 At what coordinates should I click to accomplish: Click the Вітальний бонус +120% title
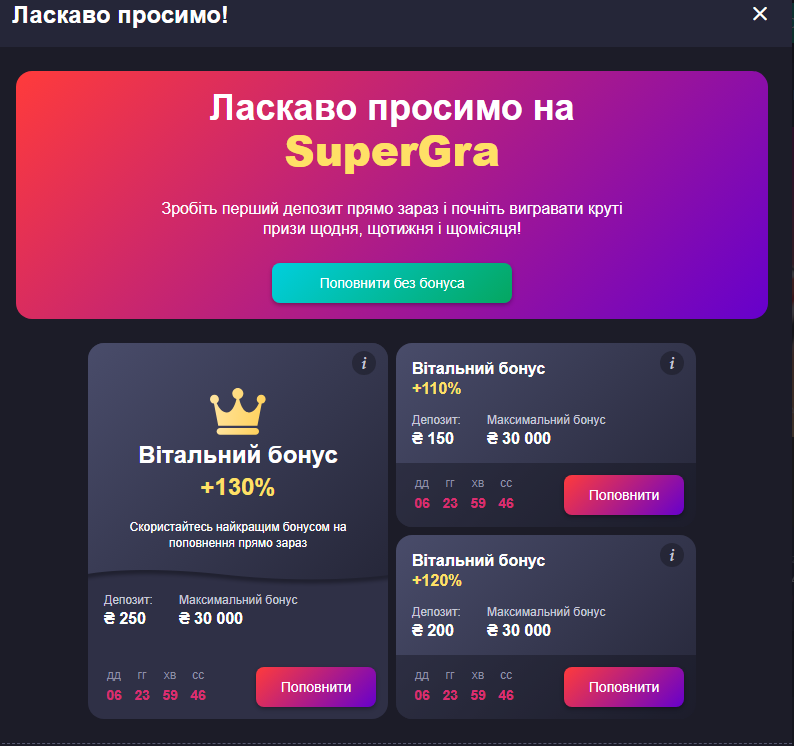point(478,570)
